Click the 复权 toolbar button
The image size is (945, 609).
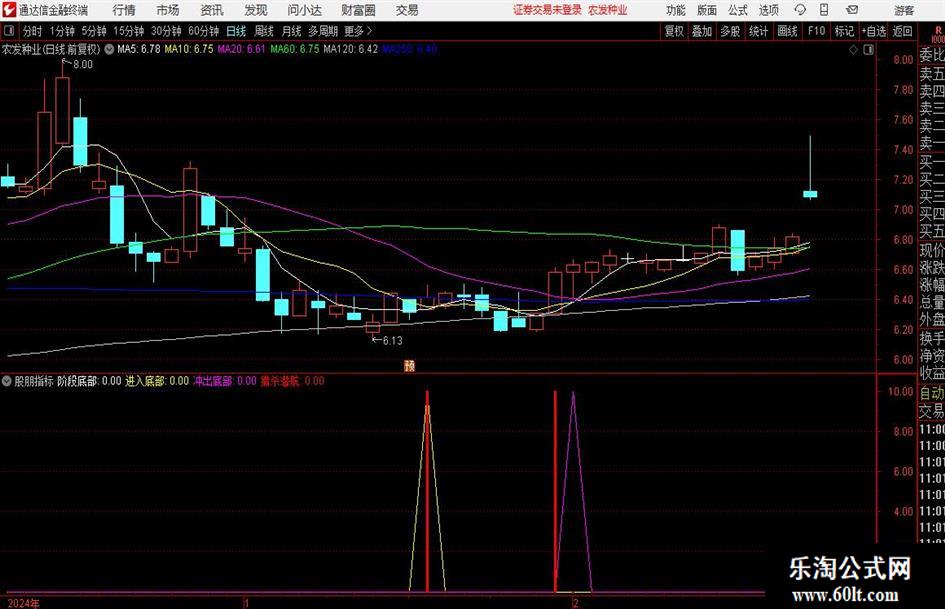click(674, 31)
